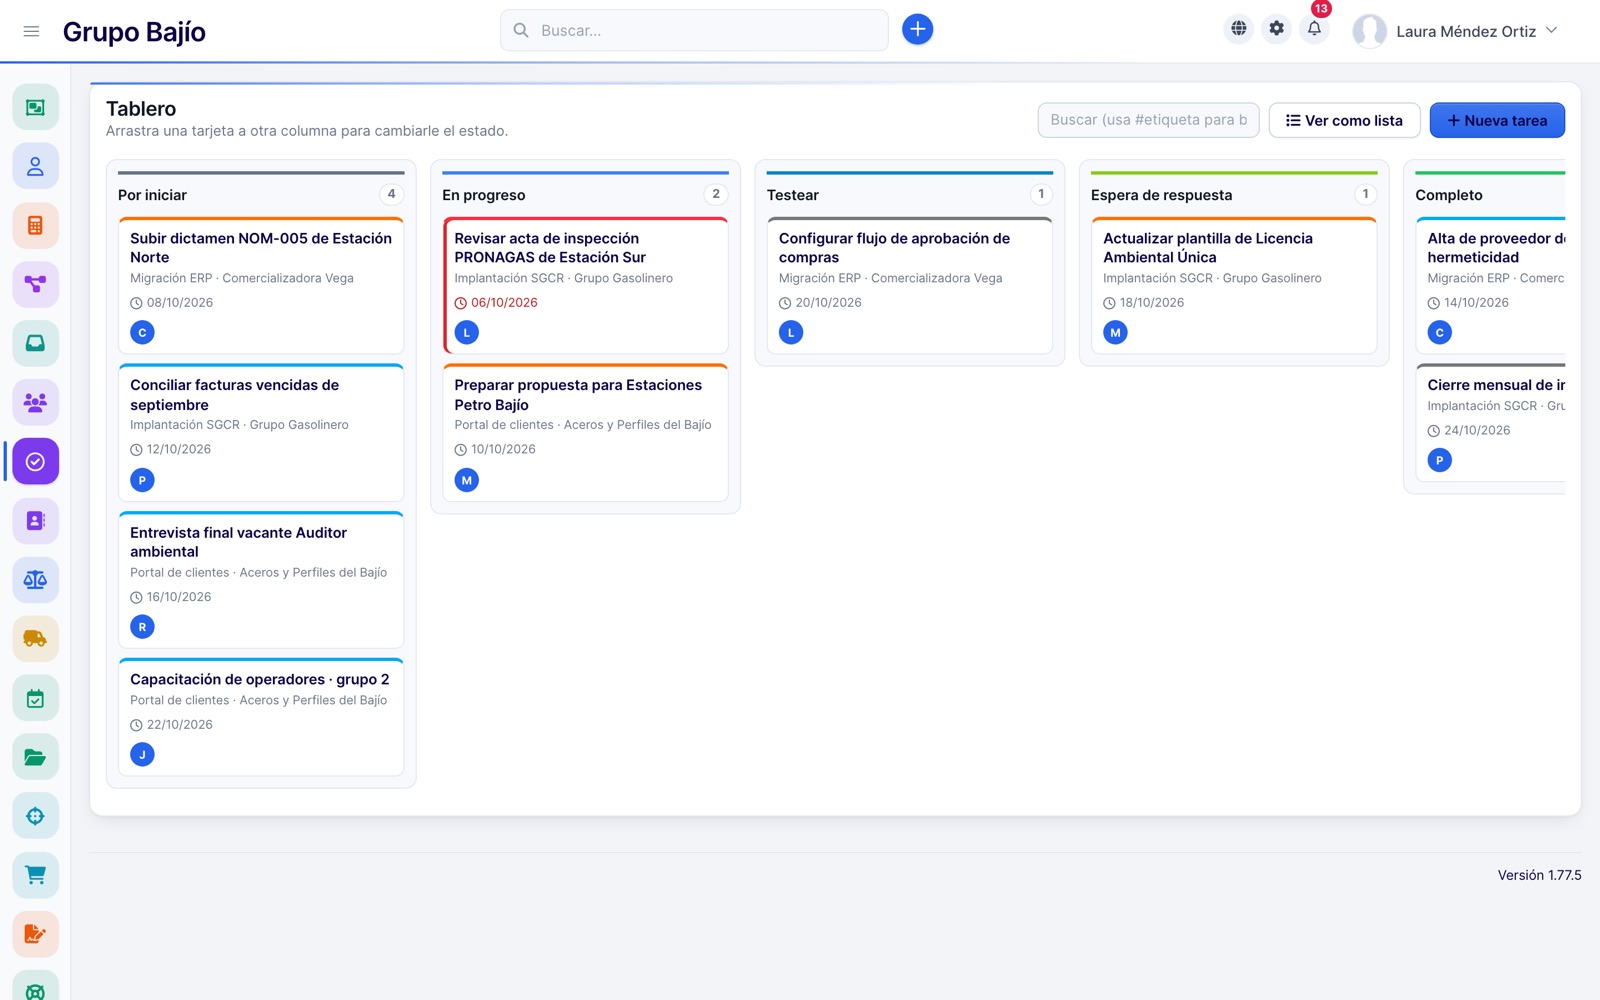This screenshot has width=1600, height=1000.
Task: Click avatar J on Capacitación de operadores card
Action: 142,754
